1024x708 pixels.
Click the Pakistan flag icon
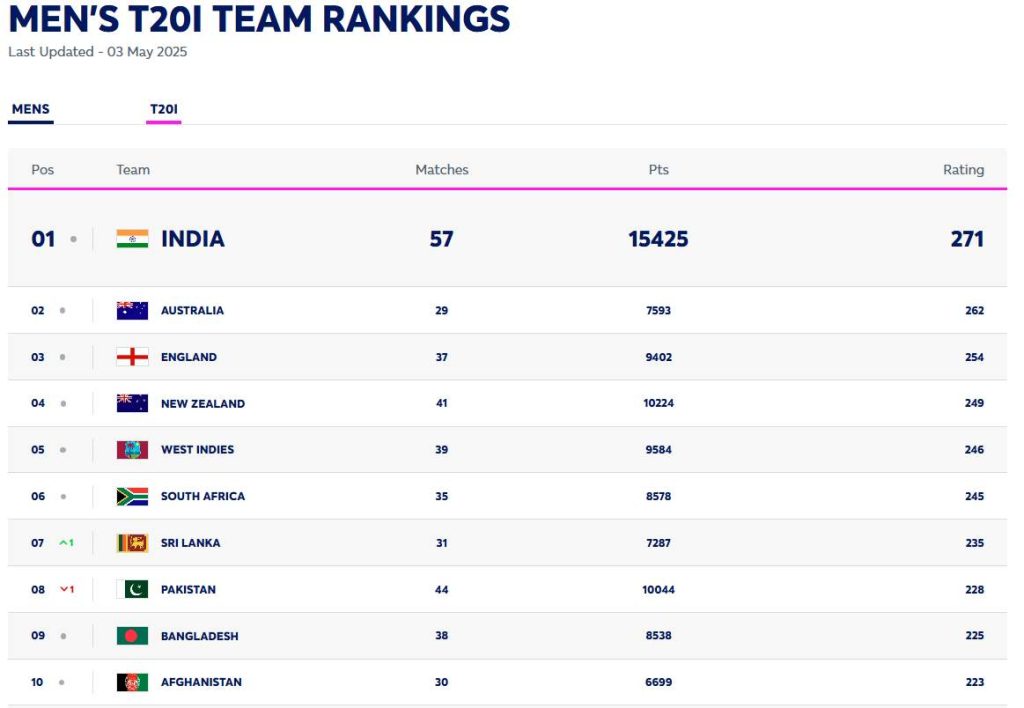132,589
